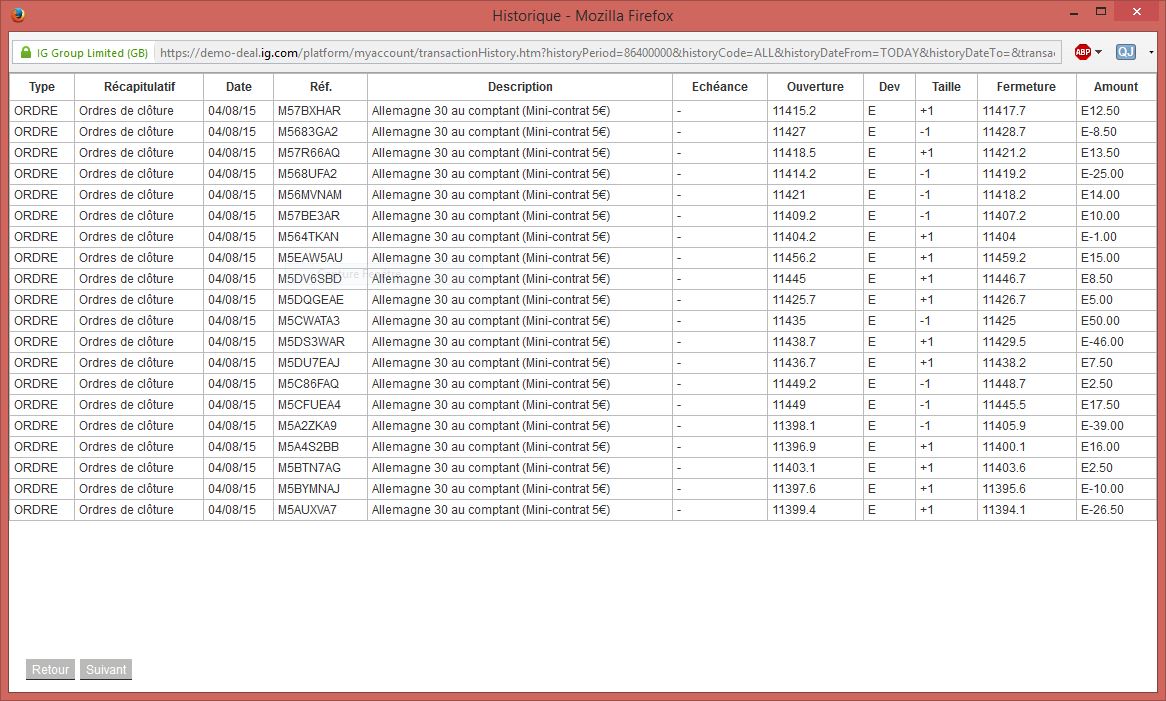Click the QJ extension icon
The width and height of the screenshot is (1166, 701).
1126,52
